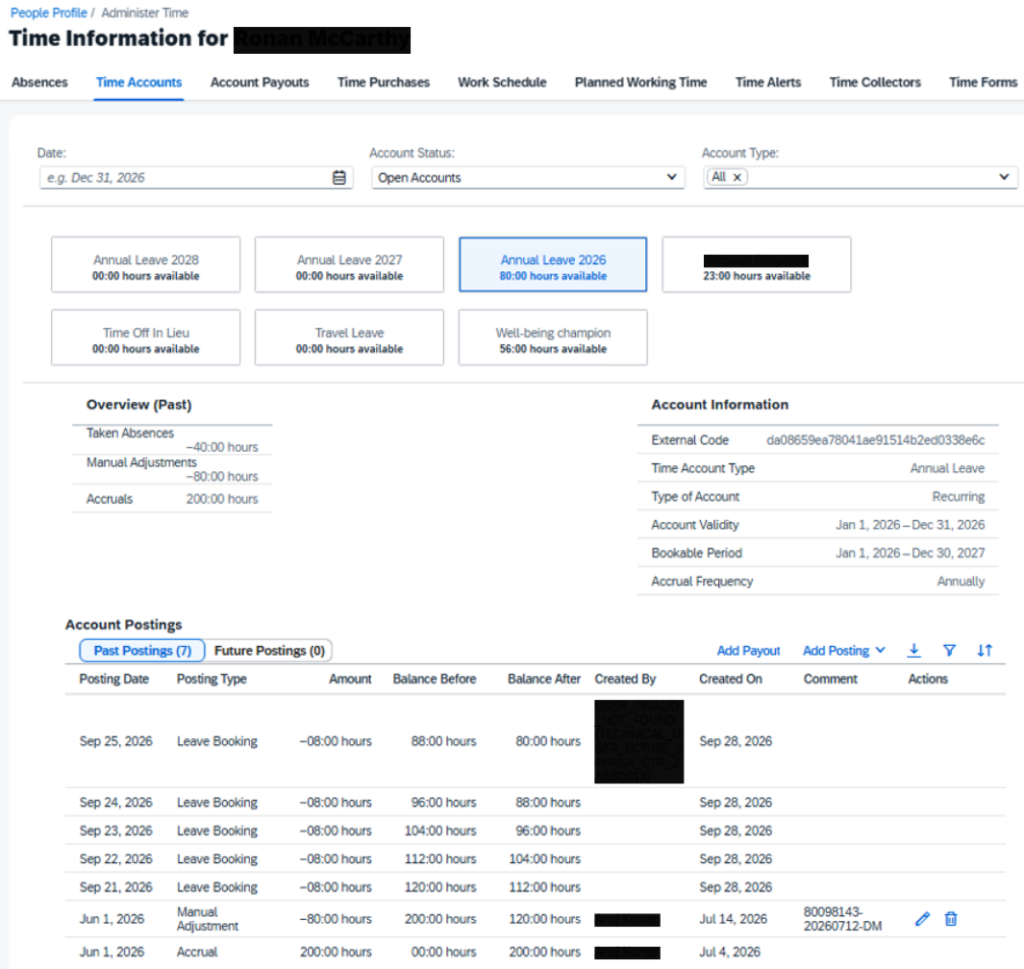This screenshot has width=1024, height=969.
Task: Open the Add Posting dropdown menu
Action: (844, 650)
